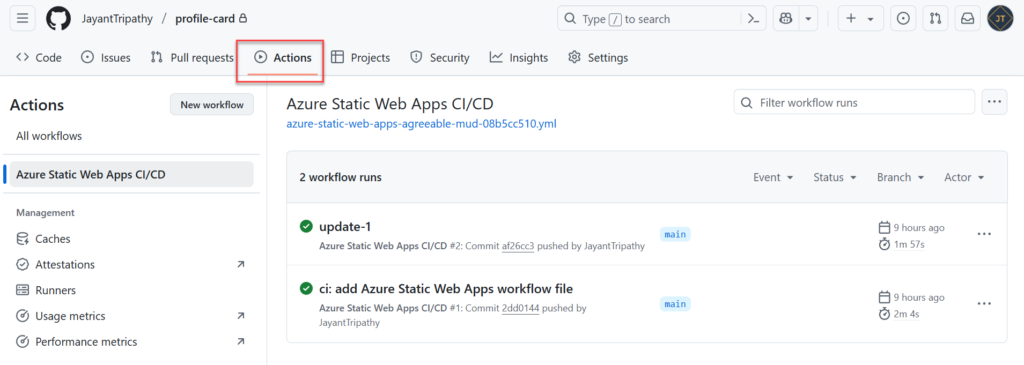Click the external arrow beside Usage metrics

pyautogui.click(x=240, y=316)
